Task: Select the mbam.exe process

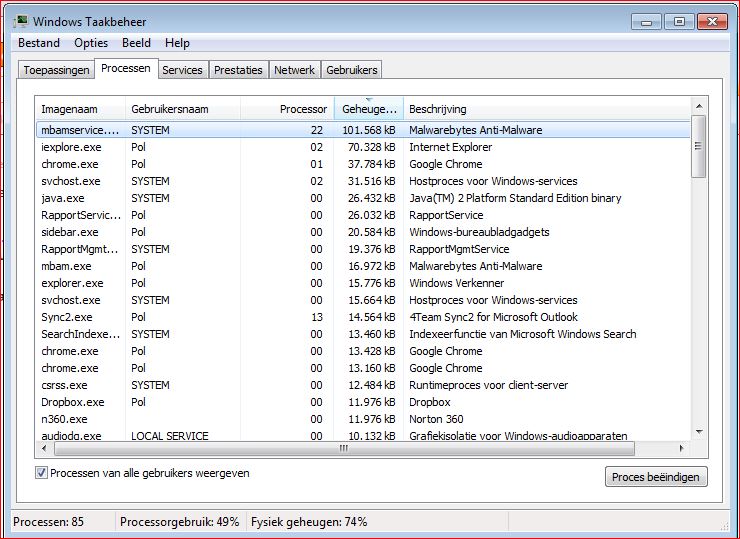Action: point(363,266)
